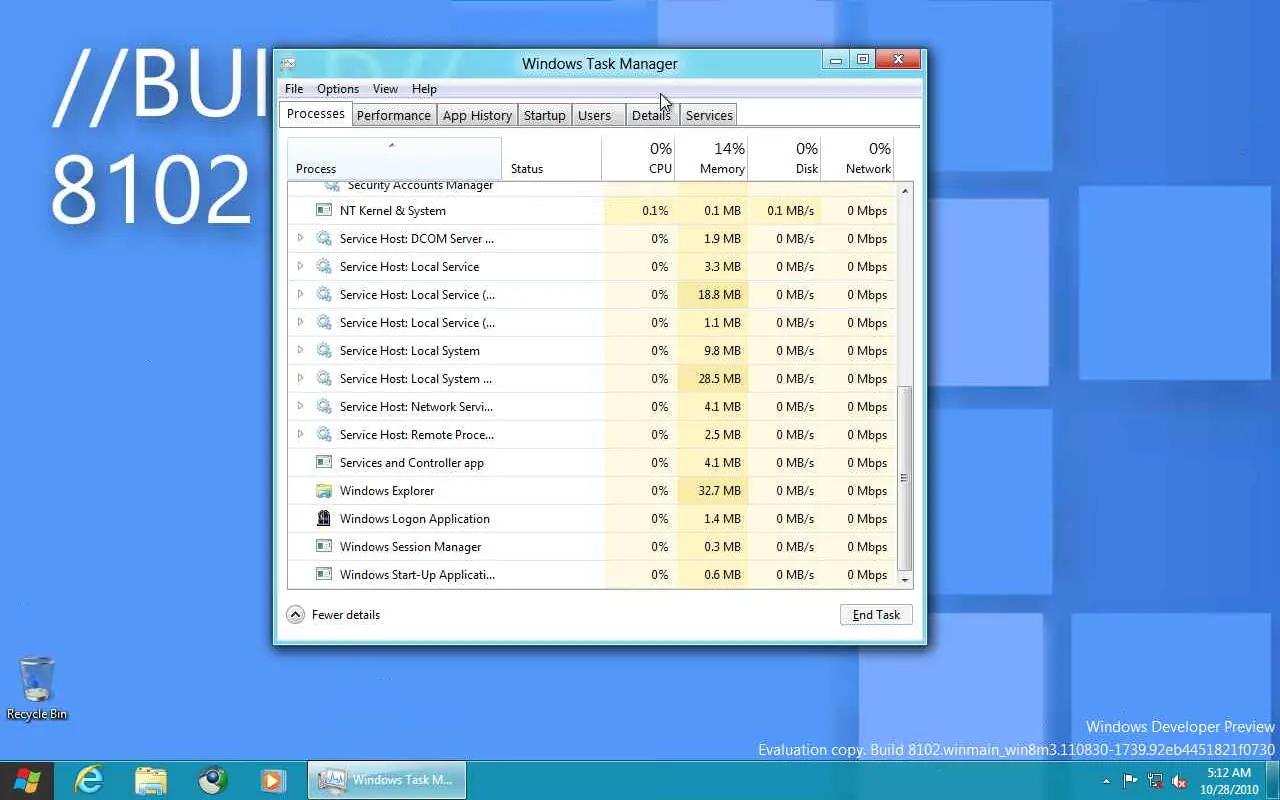Click the muted volume tray icon
Screen dimensions: 1280x800
(x=1180, y=781)
